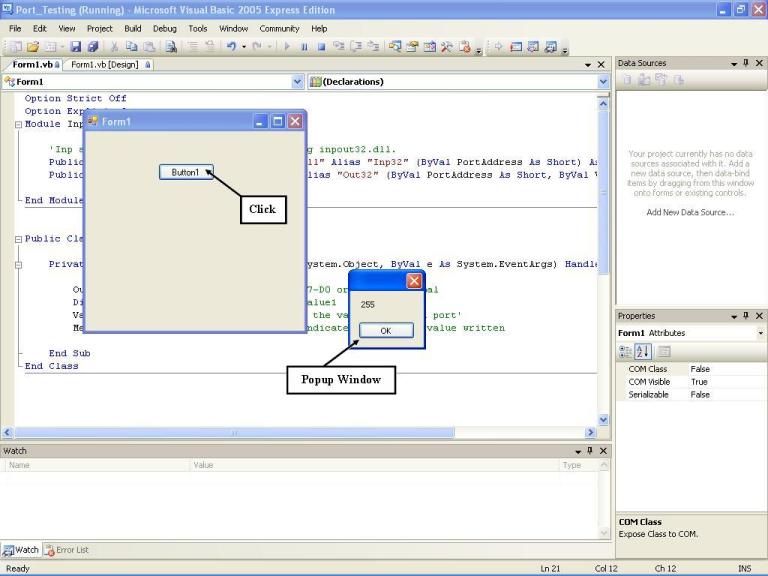This screenshot has height=576, width=768.
Task: Close the 255 message popup window
Action: point(414,281)
